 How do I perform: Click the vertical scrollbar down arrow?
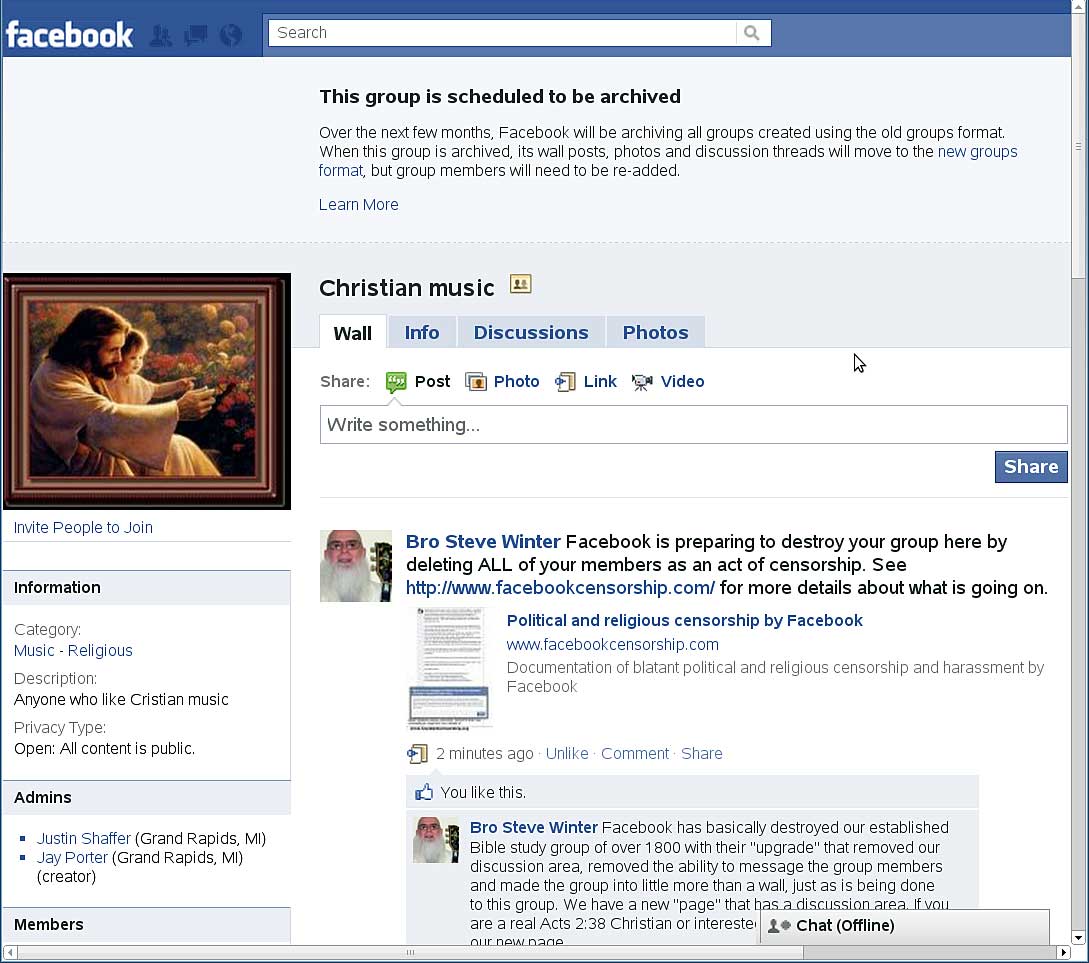pyautogui.click(x=1079, y=938)
